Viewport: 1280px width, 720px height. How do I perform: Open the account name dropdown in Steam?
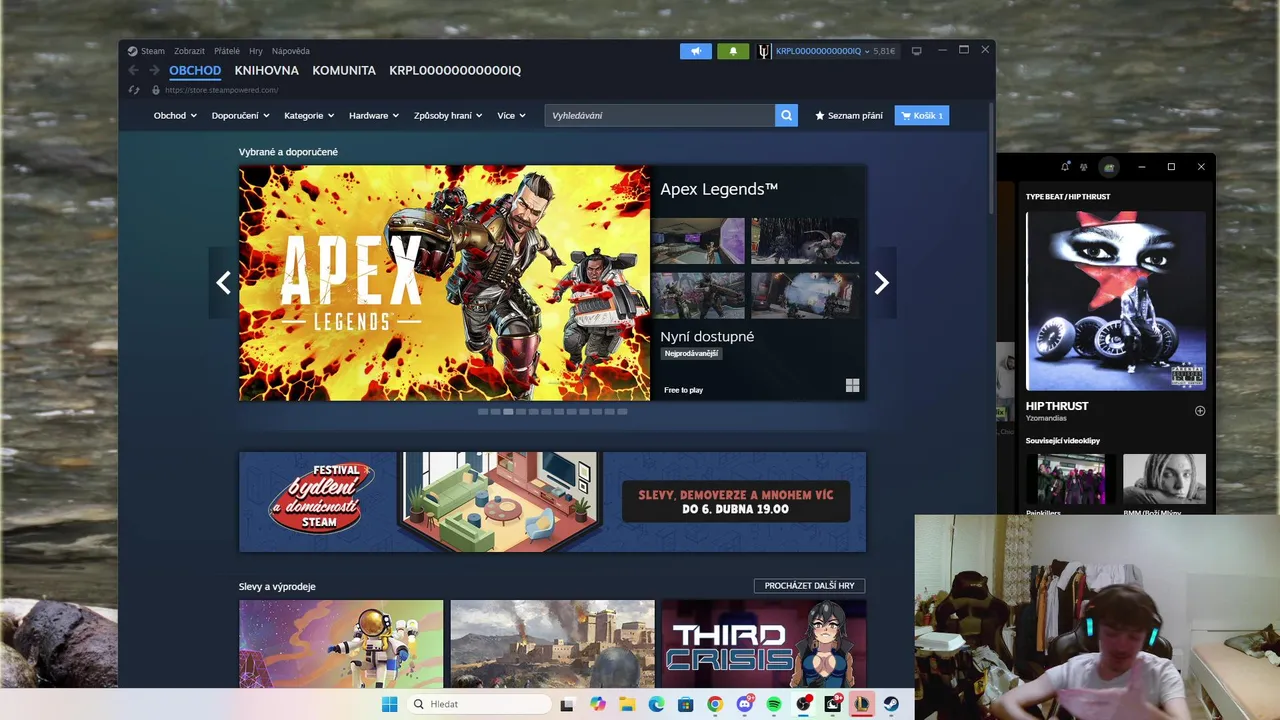point(823,51)
